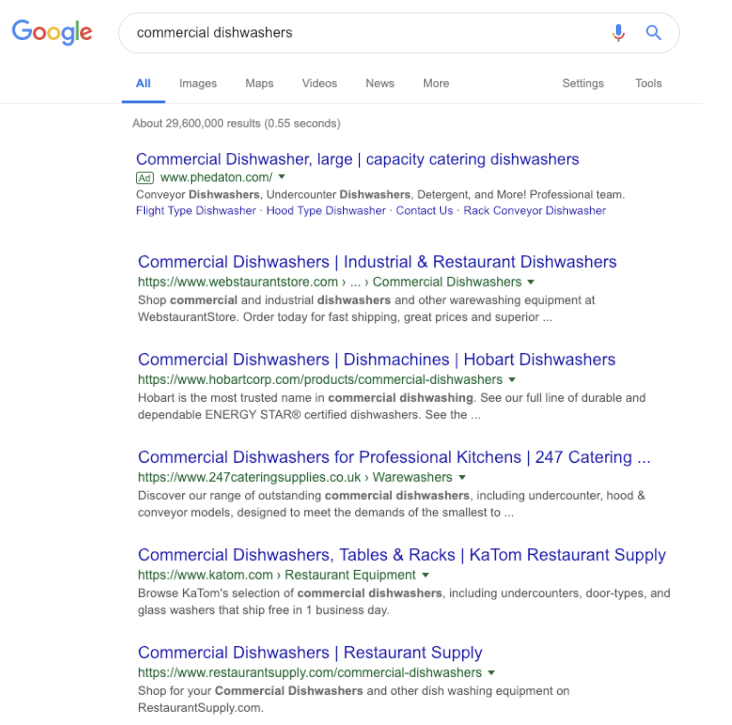Open dropdown arrow beside webstaurantstore.com URL
This screenshot has height=725, width=732.
pos(530,282)
